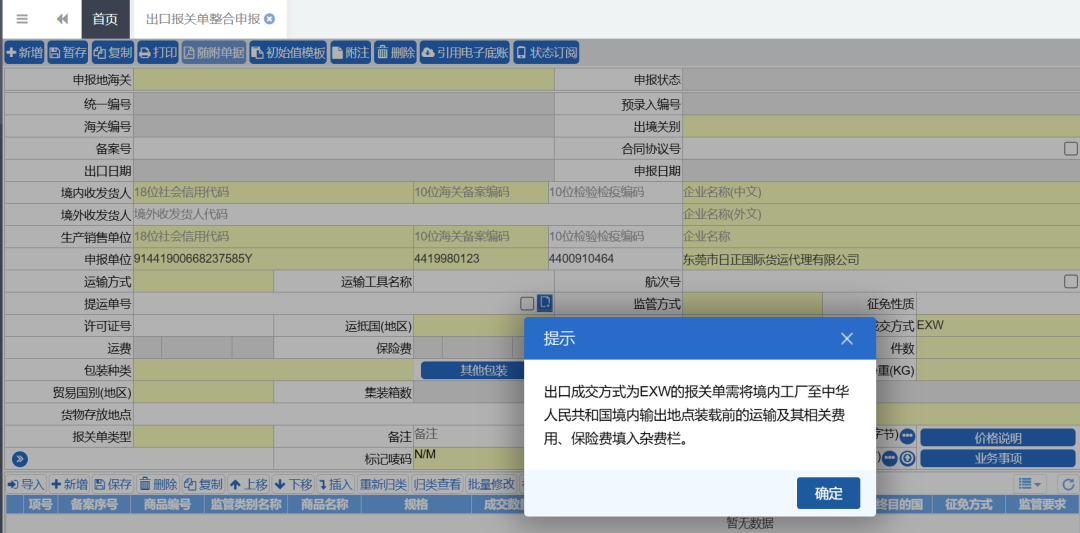Click 引用电子底账 cloud button
The image size is (1080, 533).
pyautogui.click(x=464, y=53)
